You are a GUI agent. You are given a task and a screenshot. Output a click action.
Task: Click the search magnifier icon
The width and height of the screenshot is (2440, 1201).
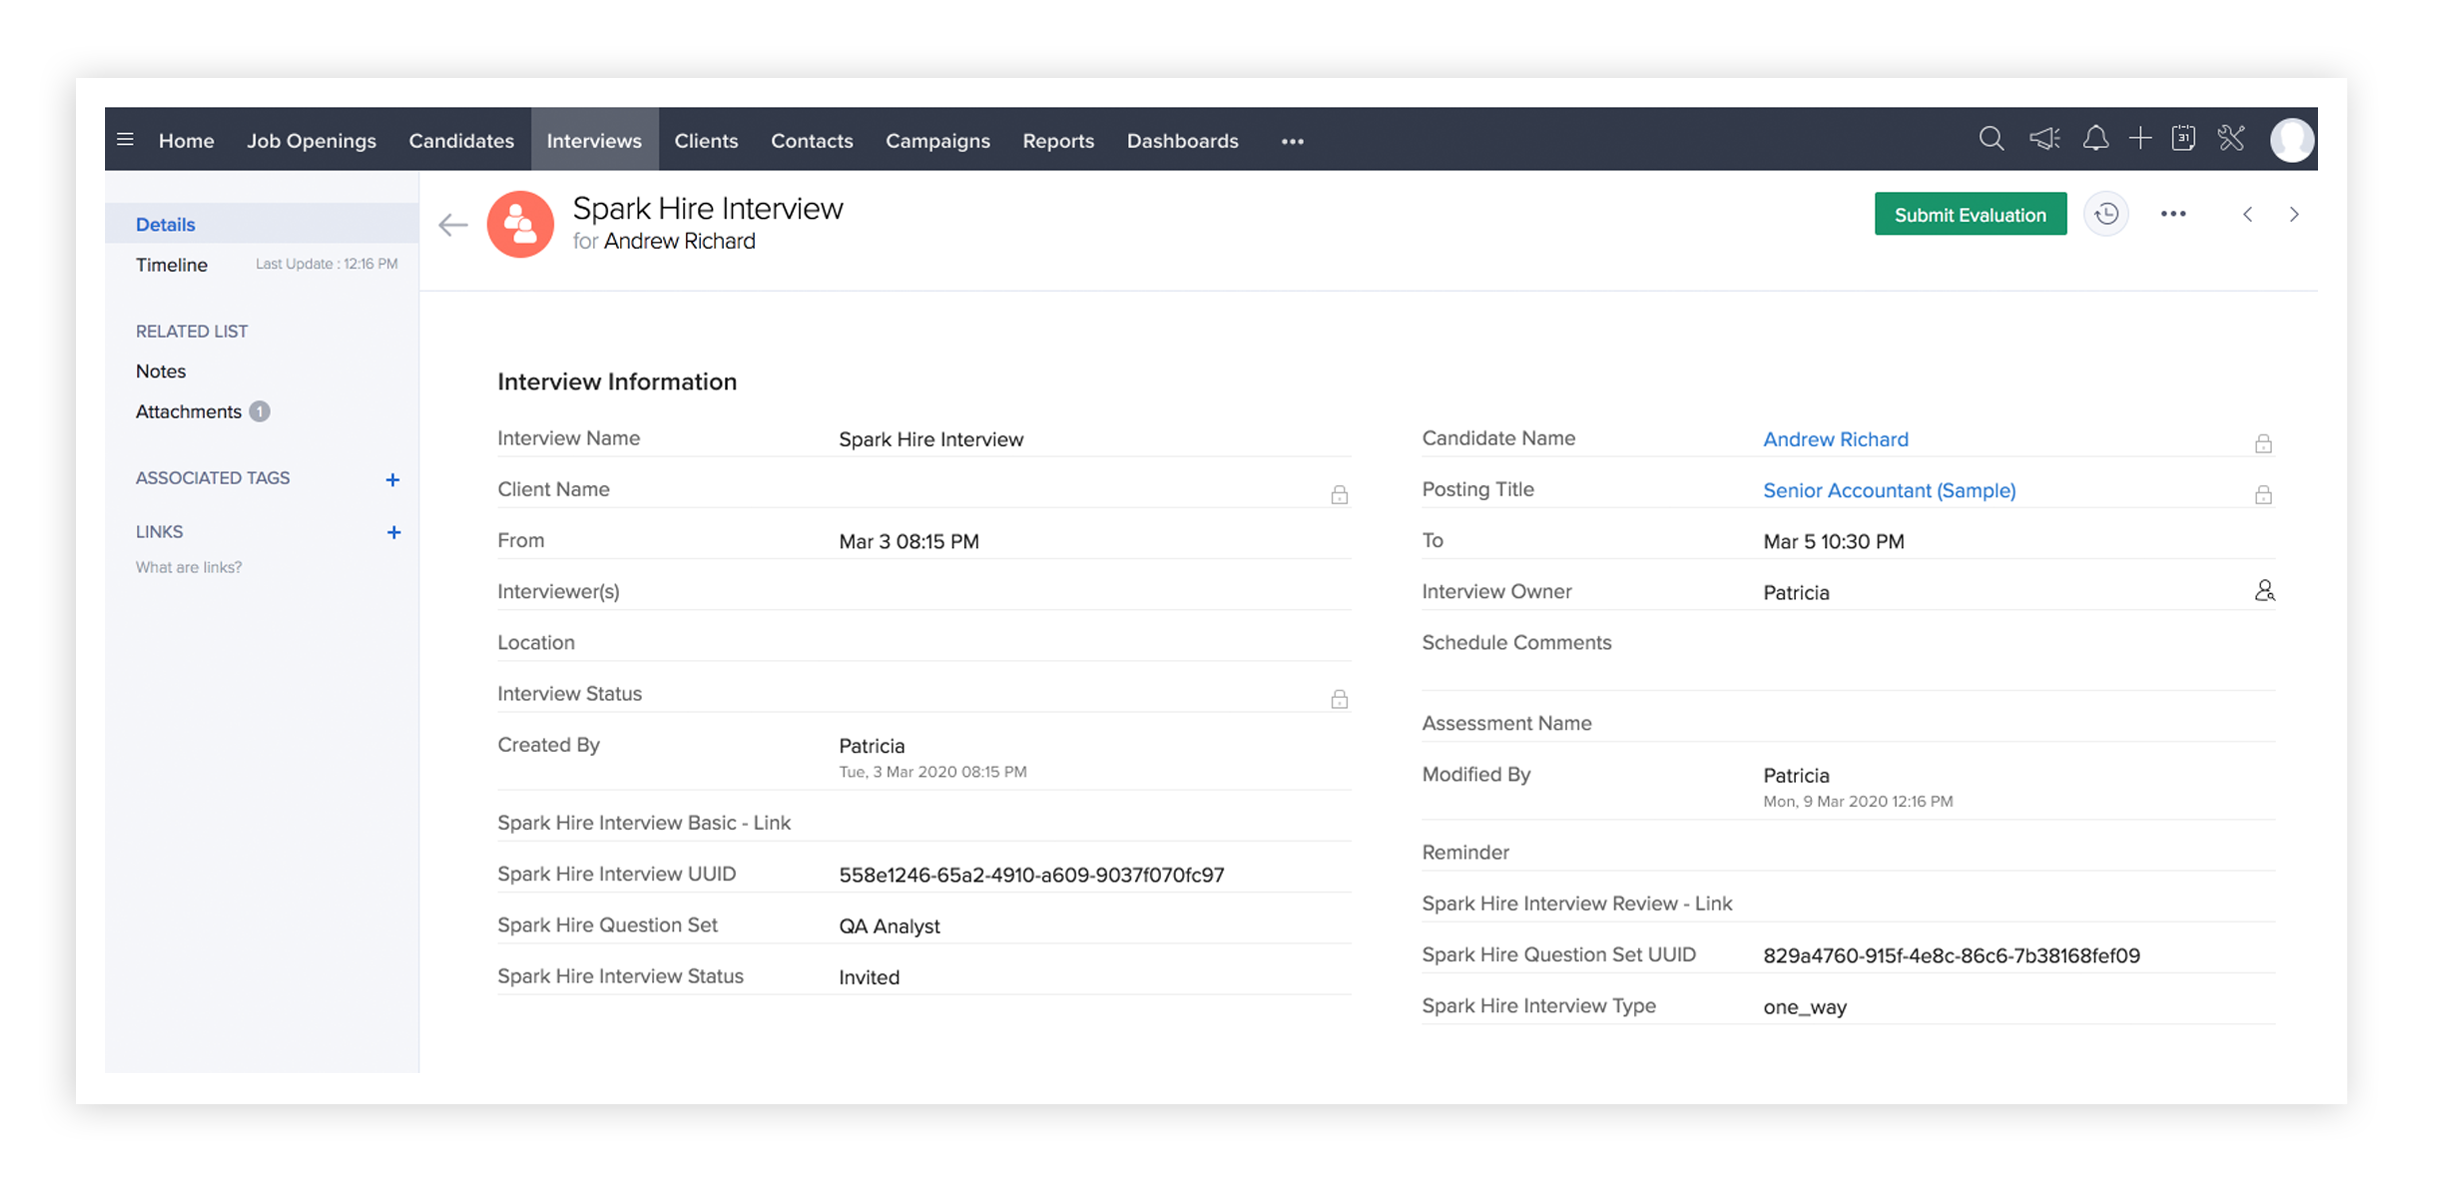(1990, 139)
